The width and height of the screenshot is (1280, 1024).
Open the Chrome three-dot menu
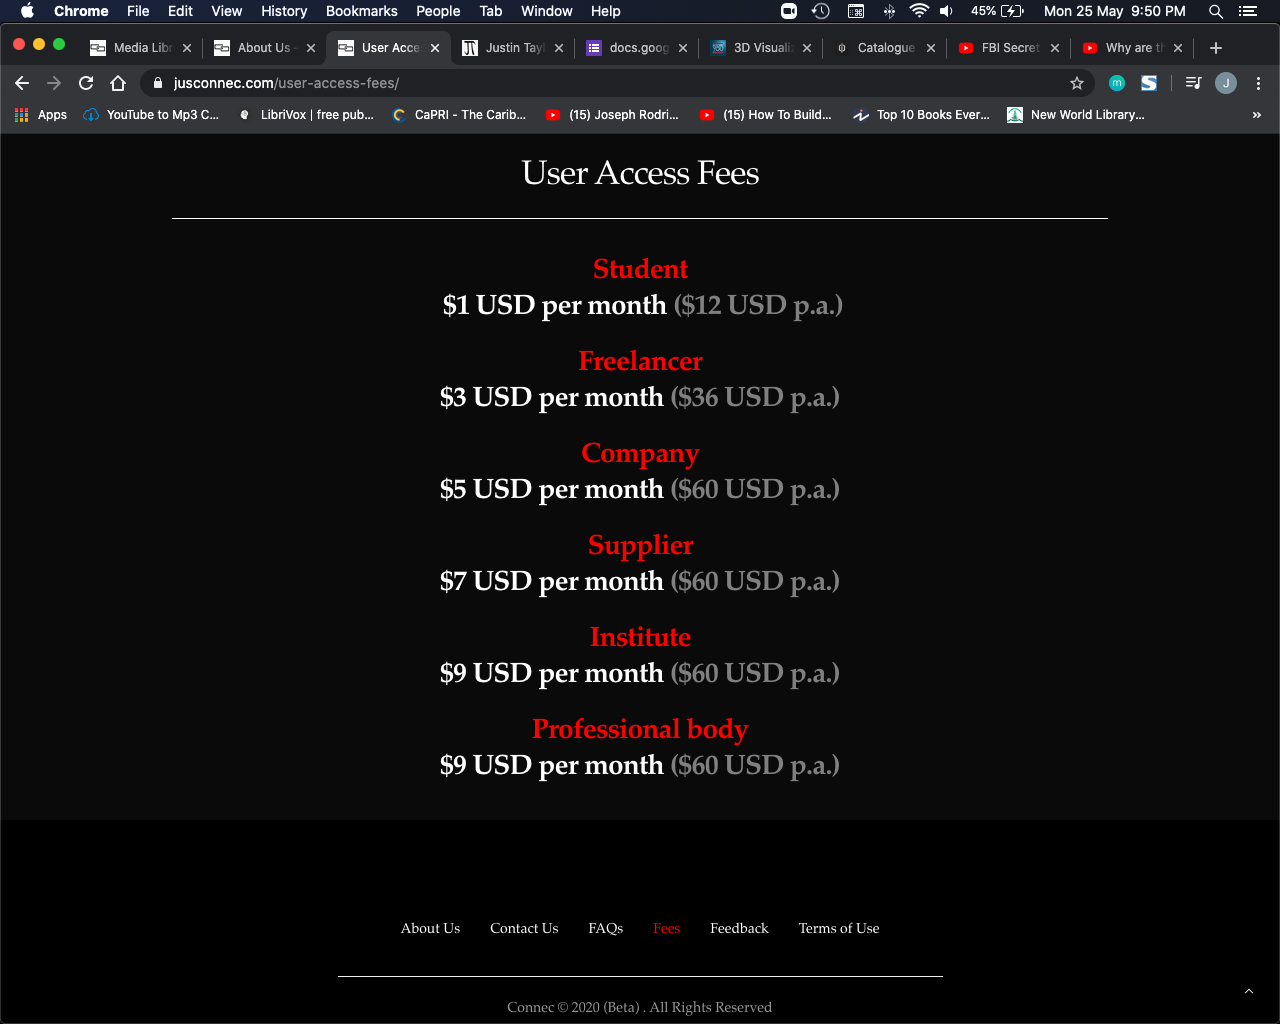1258,83
